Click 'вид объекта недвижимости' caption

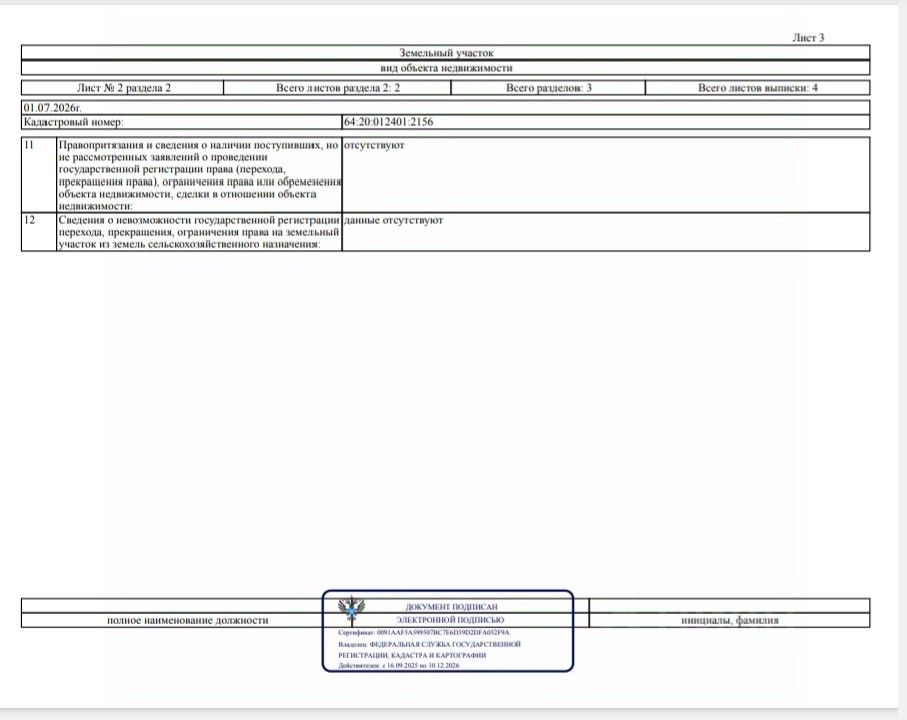[x=446, y=68]
